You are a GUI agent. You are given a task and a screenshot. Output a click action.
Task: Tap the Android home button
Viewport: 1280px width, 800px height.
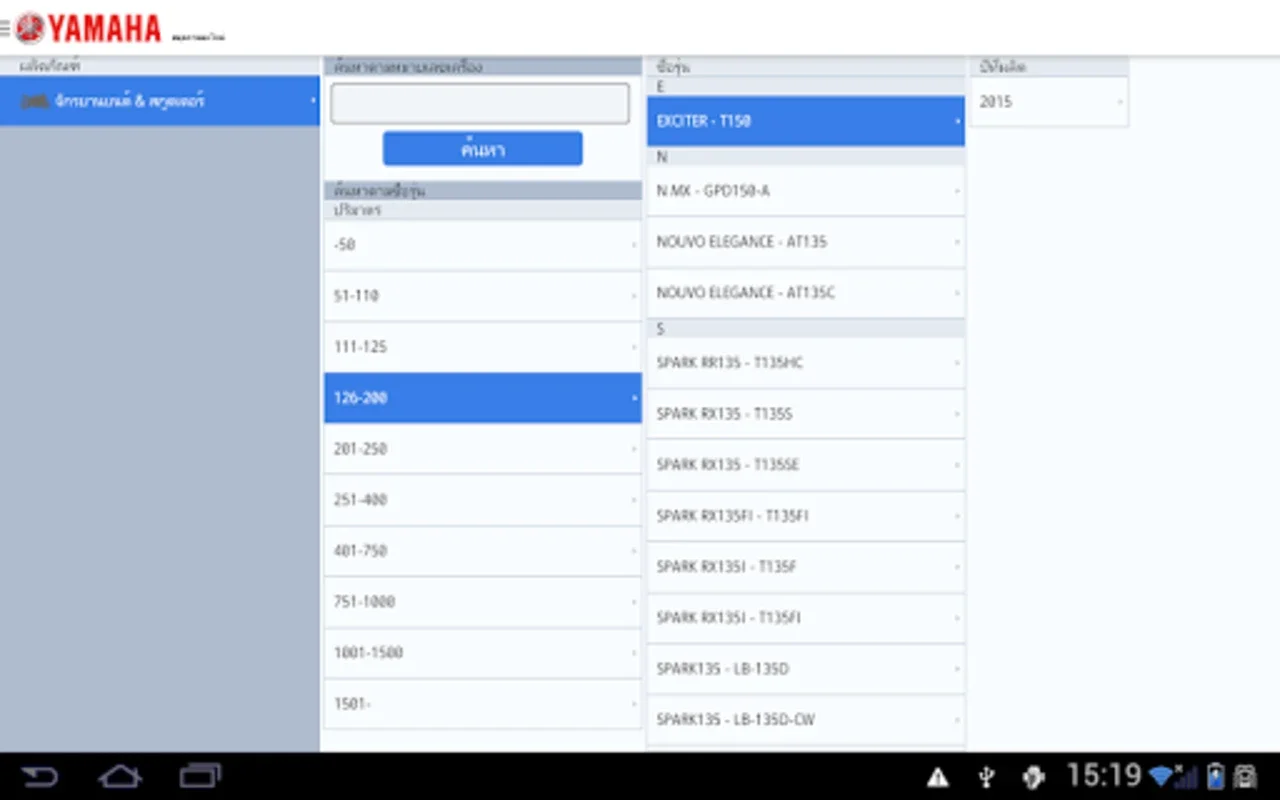tap(119, 776)
